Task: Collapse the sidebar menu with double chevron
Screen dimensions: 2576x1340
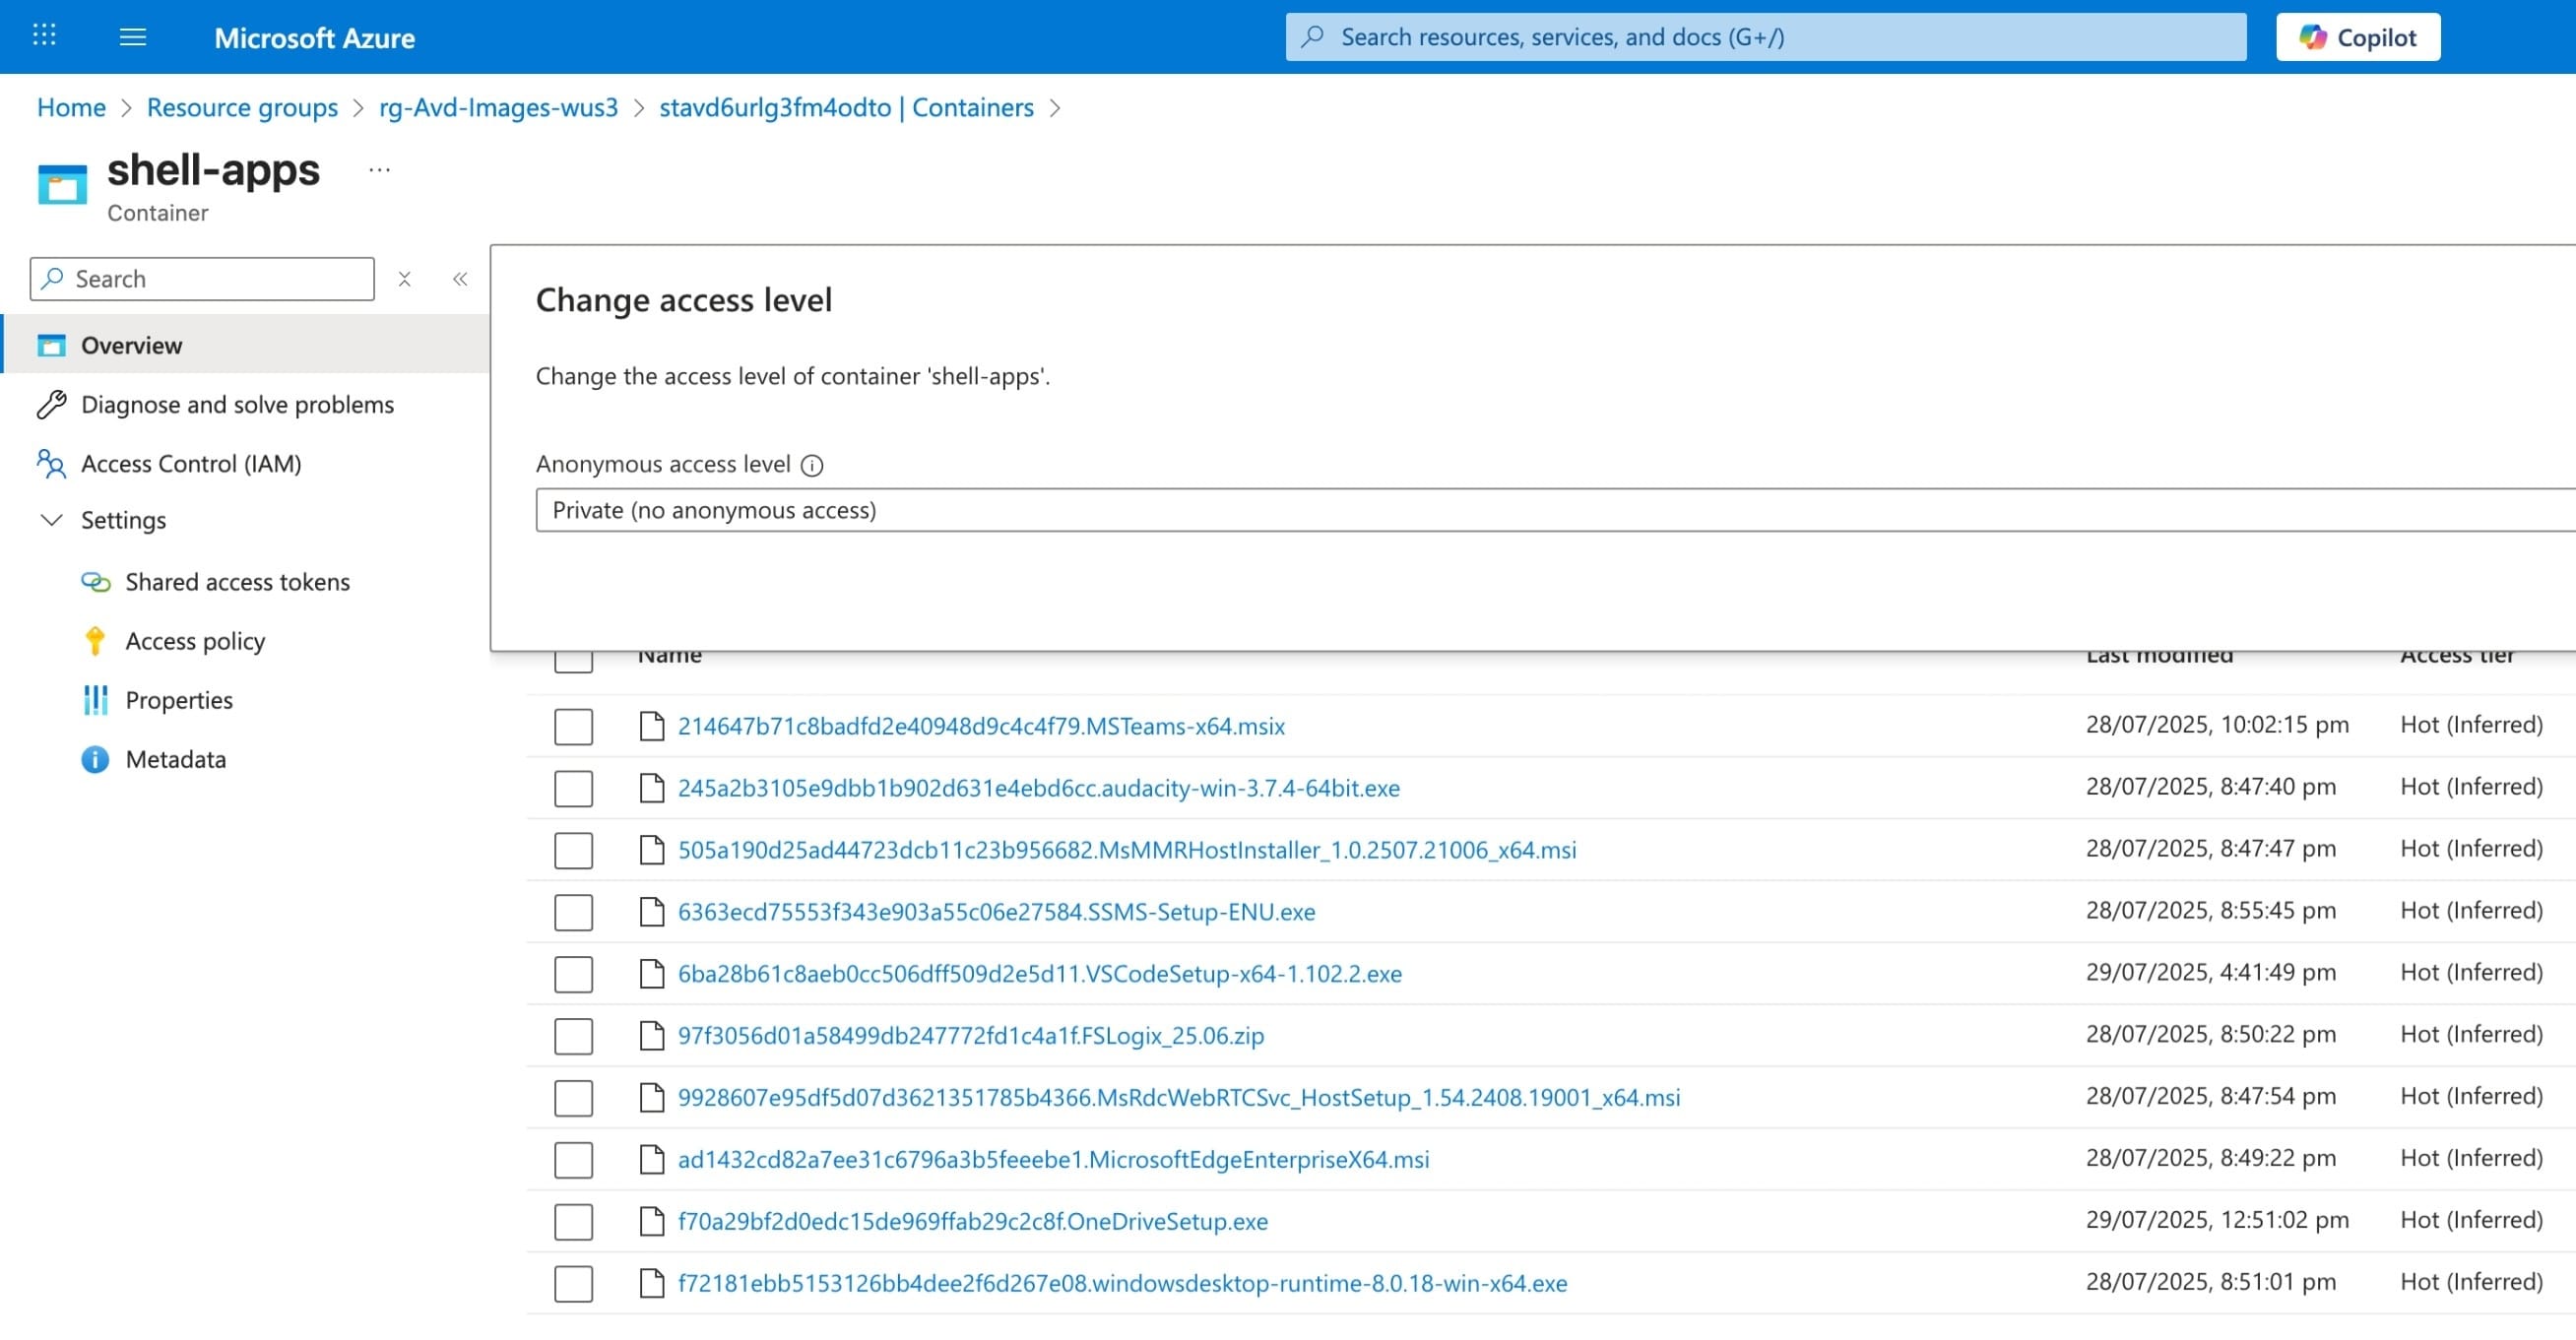Action: click(460, 279)
